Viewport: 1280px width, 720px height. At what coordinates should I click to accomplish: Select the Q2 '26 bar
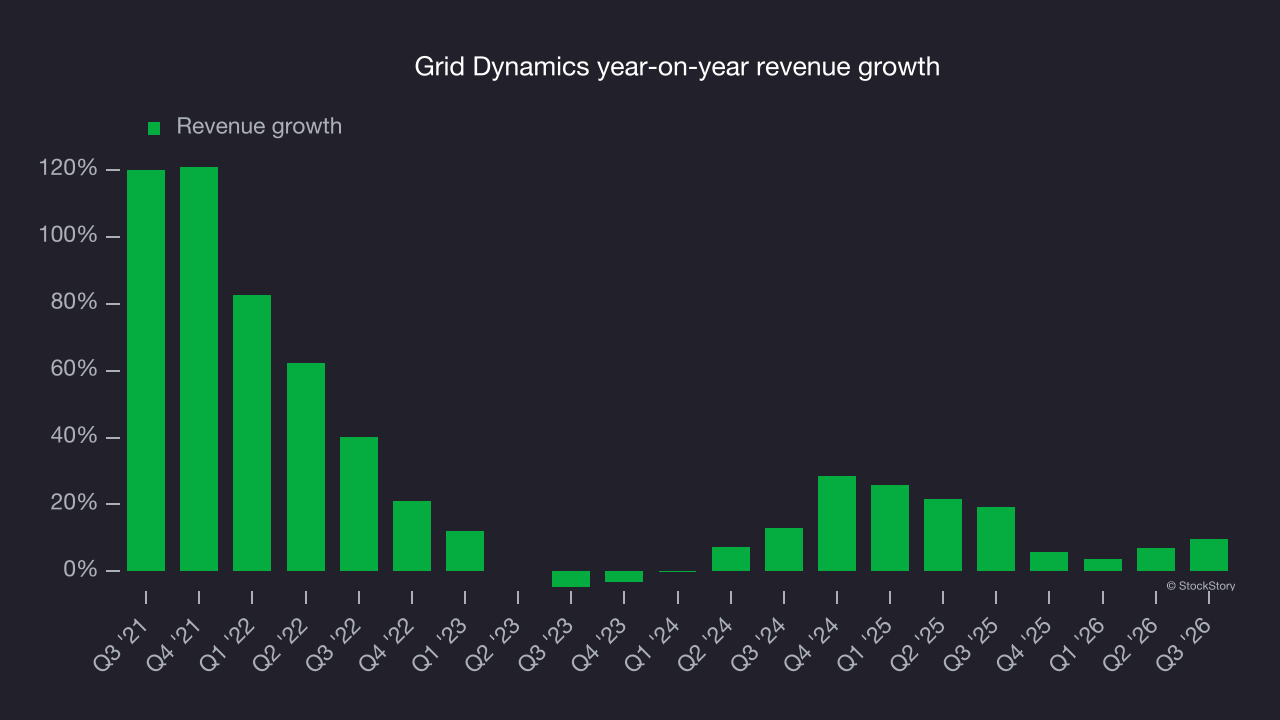(1156, 560)
